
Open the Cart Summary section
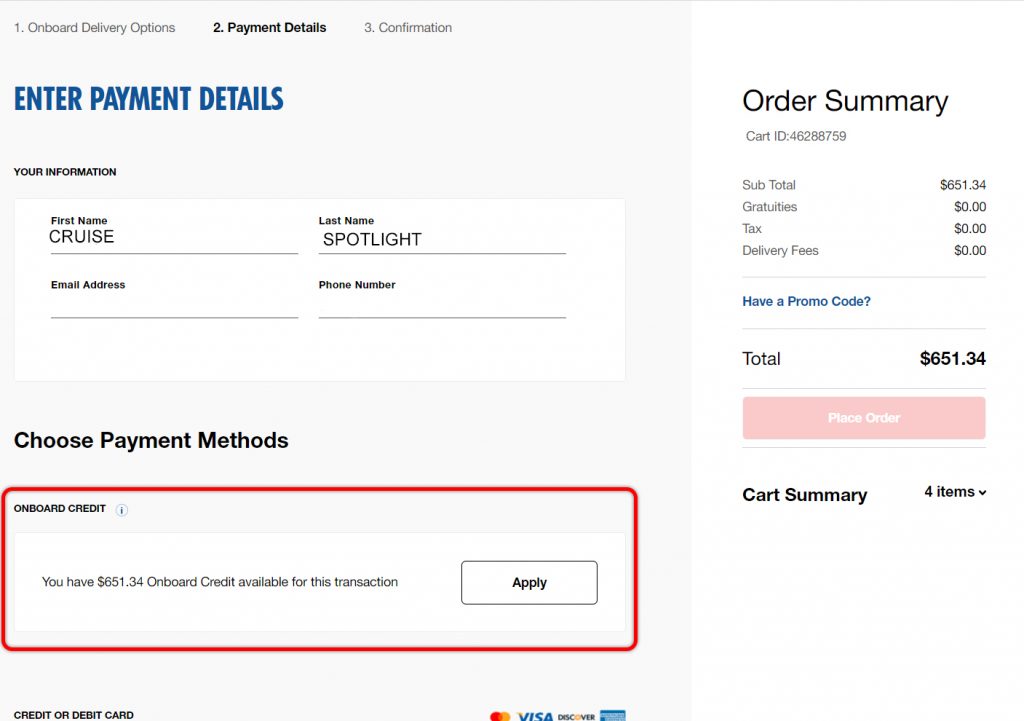[805, 494]
